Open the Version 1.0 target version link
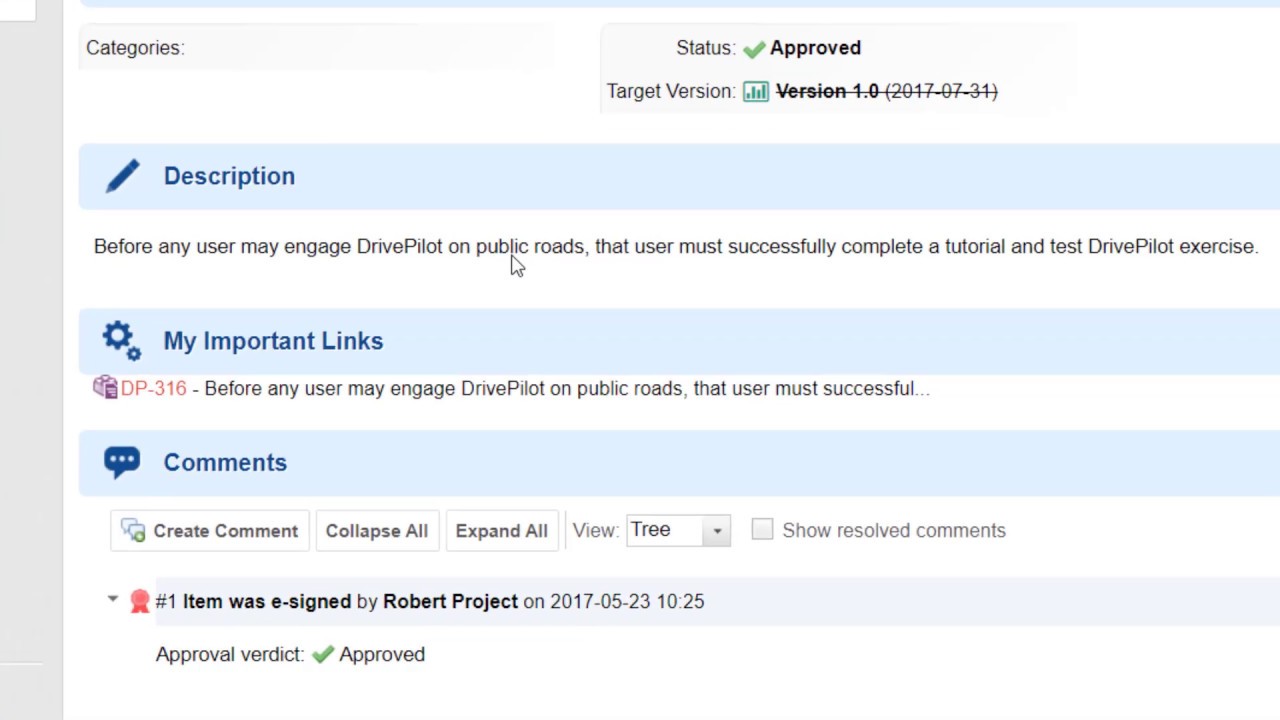 point(827,92)
